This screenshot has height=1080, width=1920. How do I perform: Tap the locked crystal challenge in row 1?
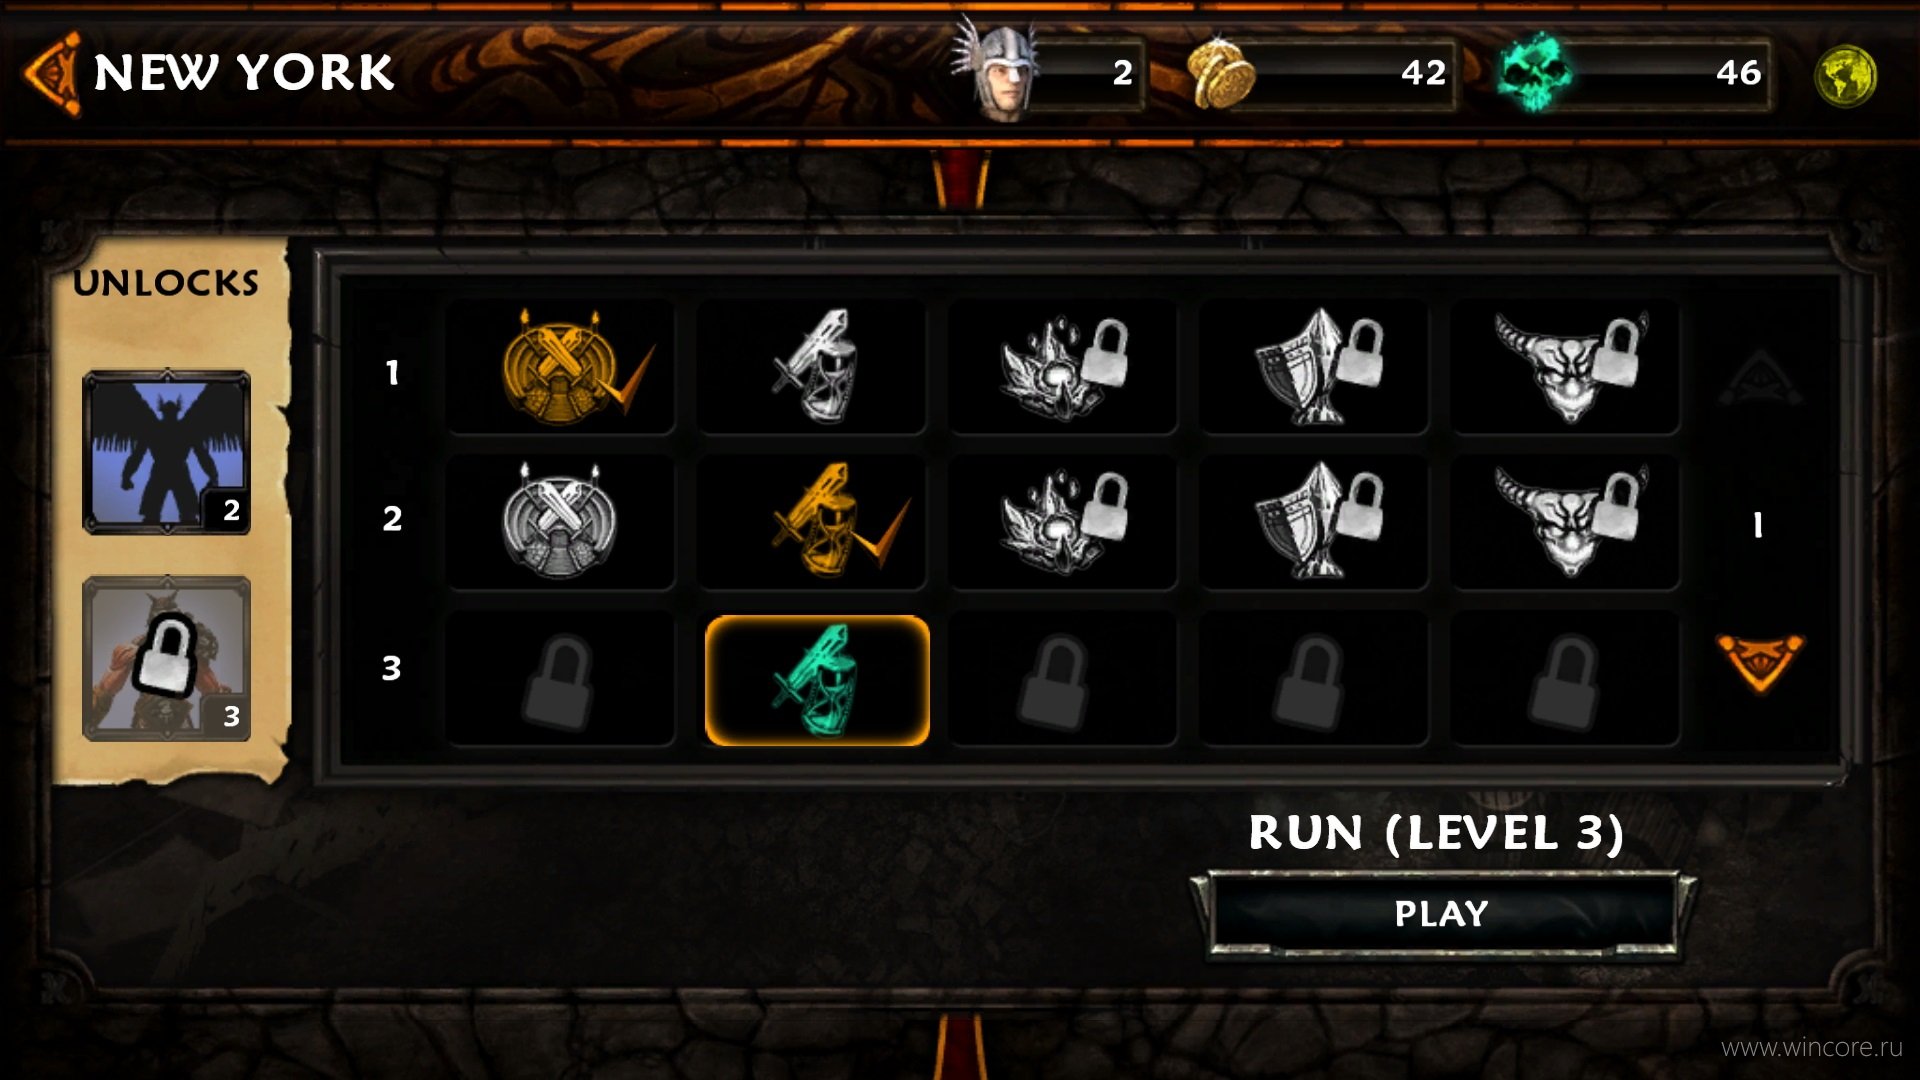(x=1063, y=367)
